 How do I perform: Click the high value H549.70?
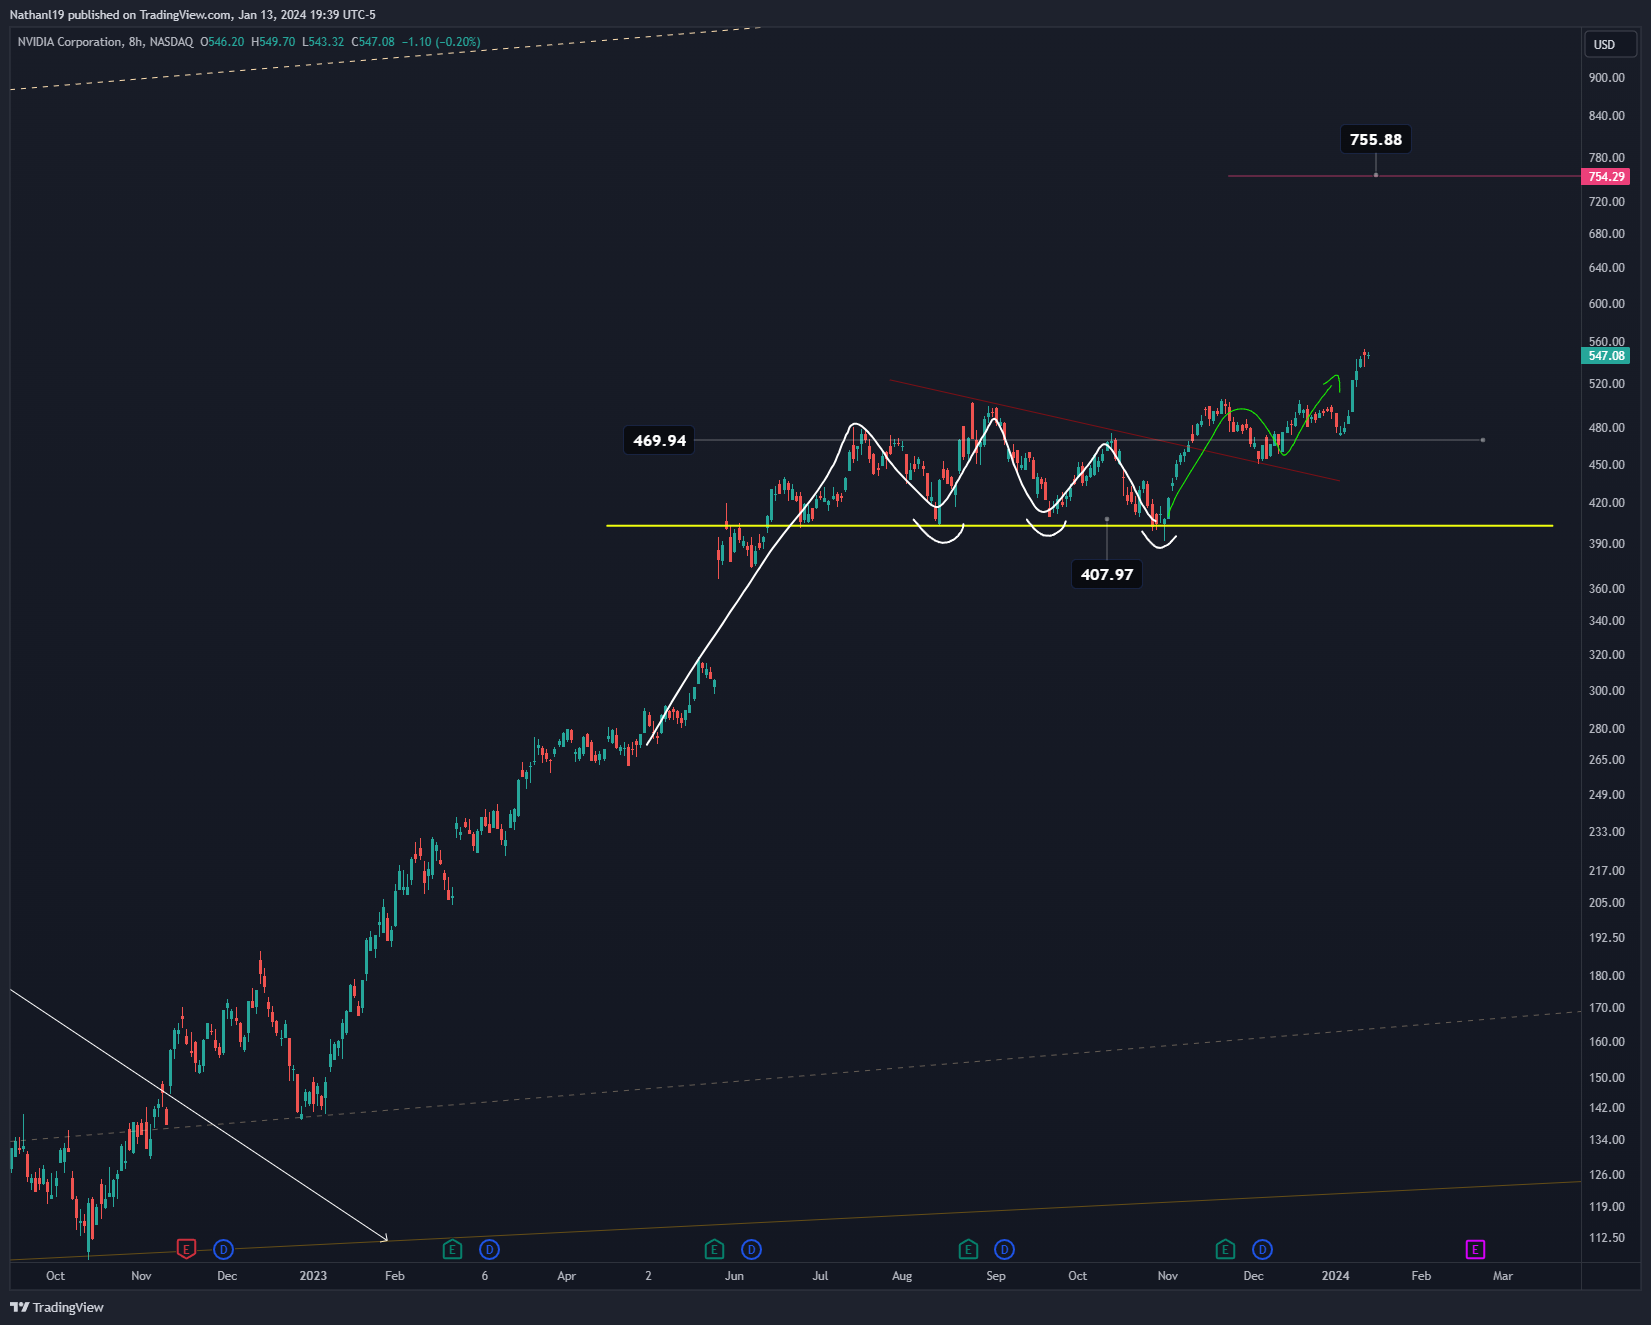273,42
